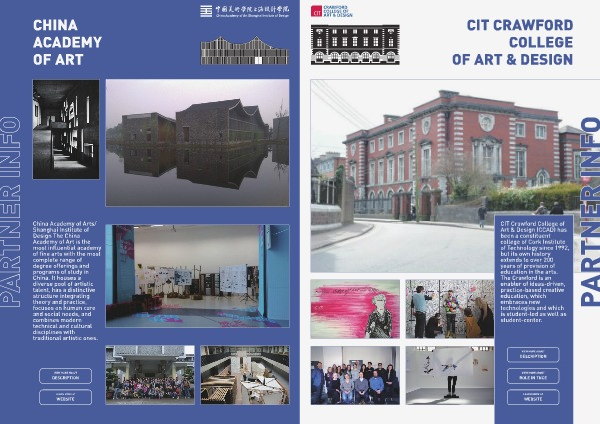The width and height of the screenshot is (600, 424).
Task: Click the Crawford staff group photo
Action: pos(354,374)
